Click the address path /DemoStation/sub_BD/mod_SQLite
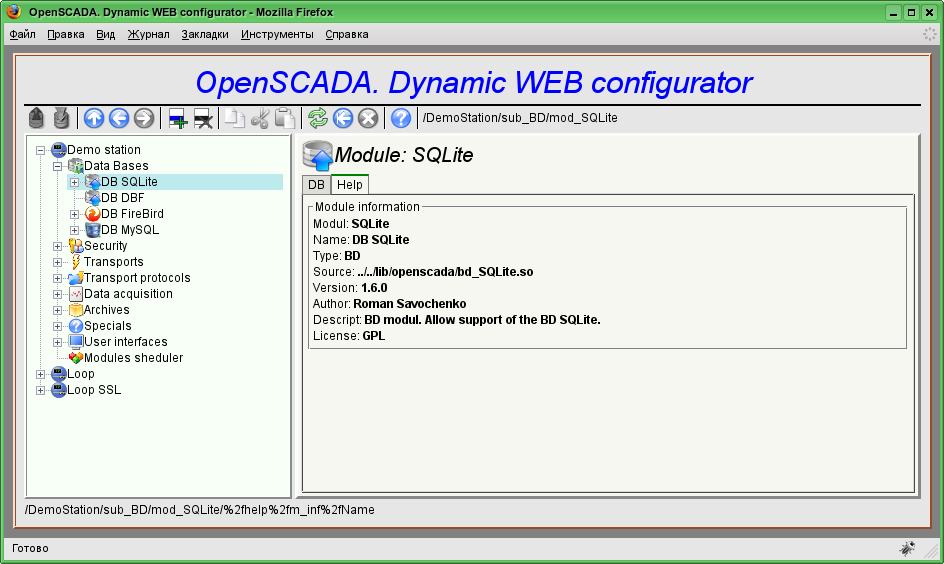Viewport: 944px width, 564px height. [520, 118]
